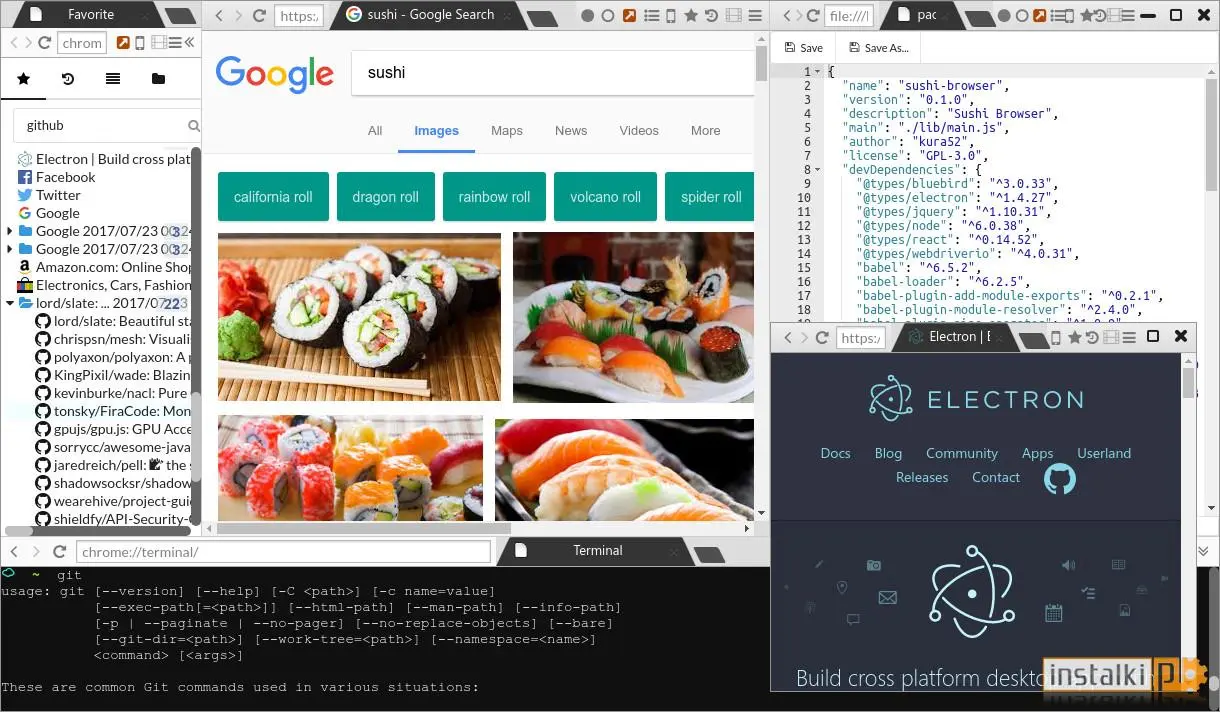Click the Electron window vertical scrollbar
This screenshot has width=1220, height=712.
(x=1188, y=383)
